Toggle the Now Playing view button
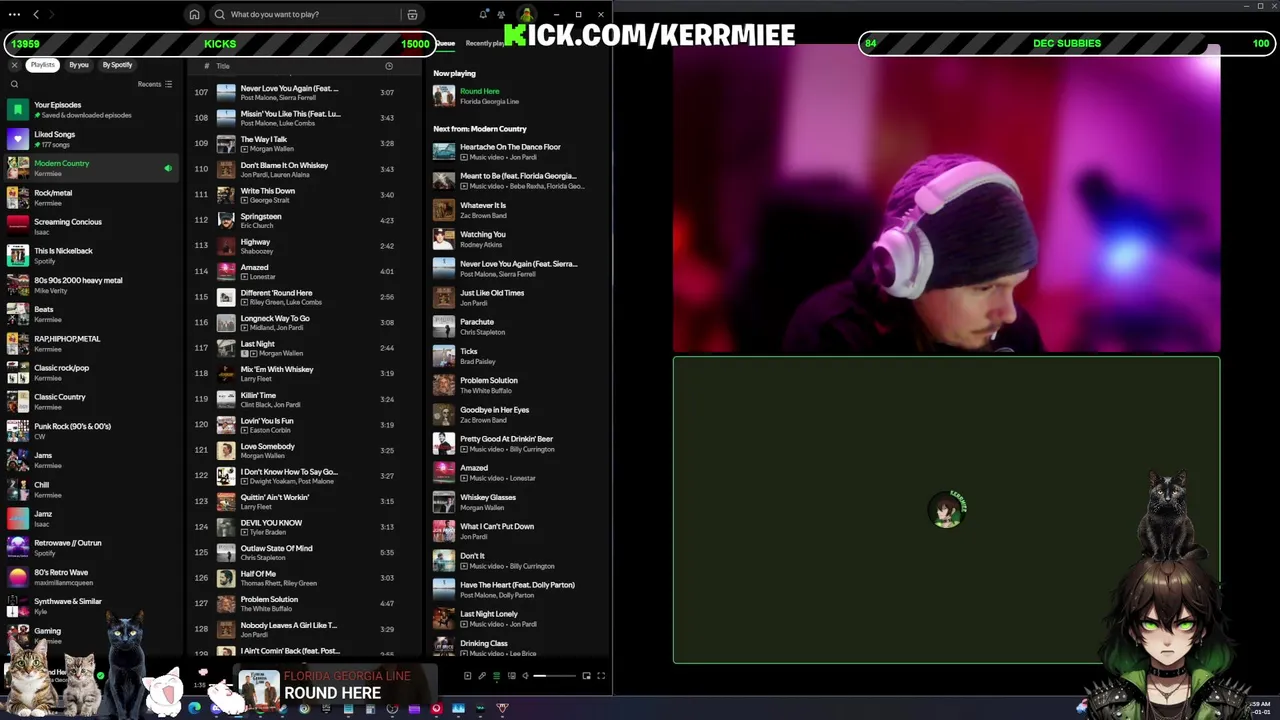The image size is (1280, 720). [467, 675]
